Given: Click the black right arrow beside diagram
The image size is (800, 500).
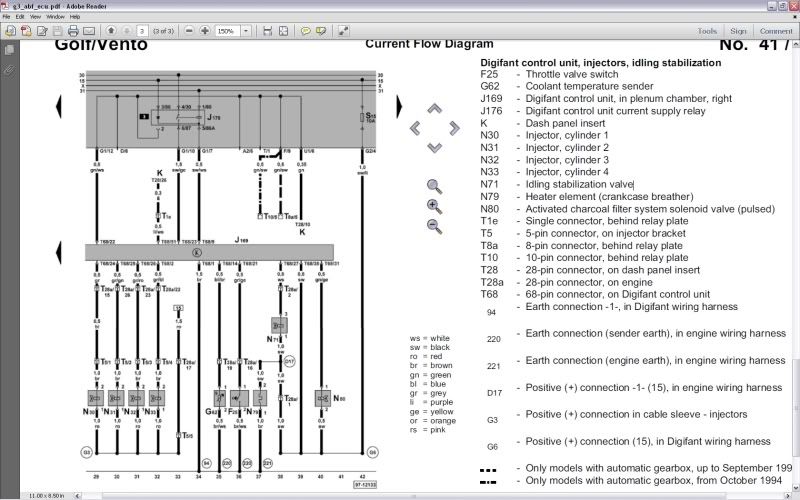Looking at the screenshot, I should click(x=399, y=105).
